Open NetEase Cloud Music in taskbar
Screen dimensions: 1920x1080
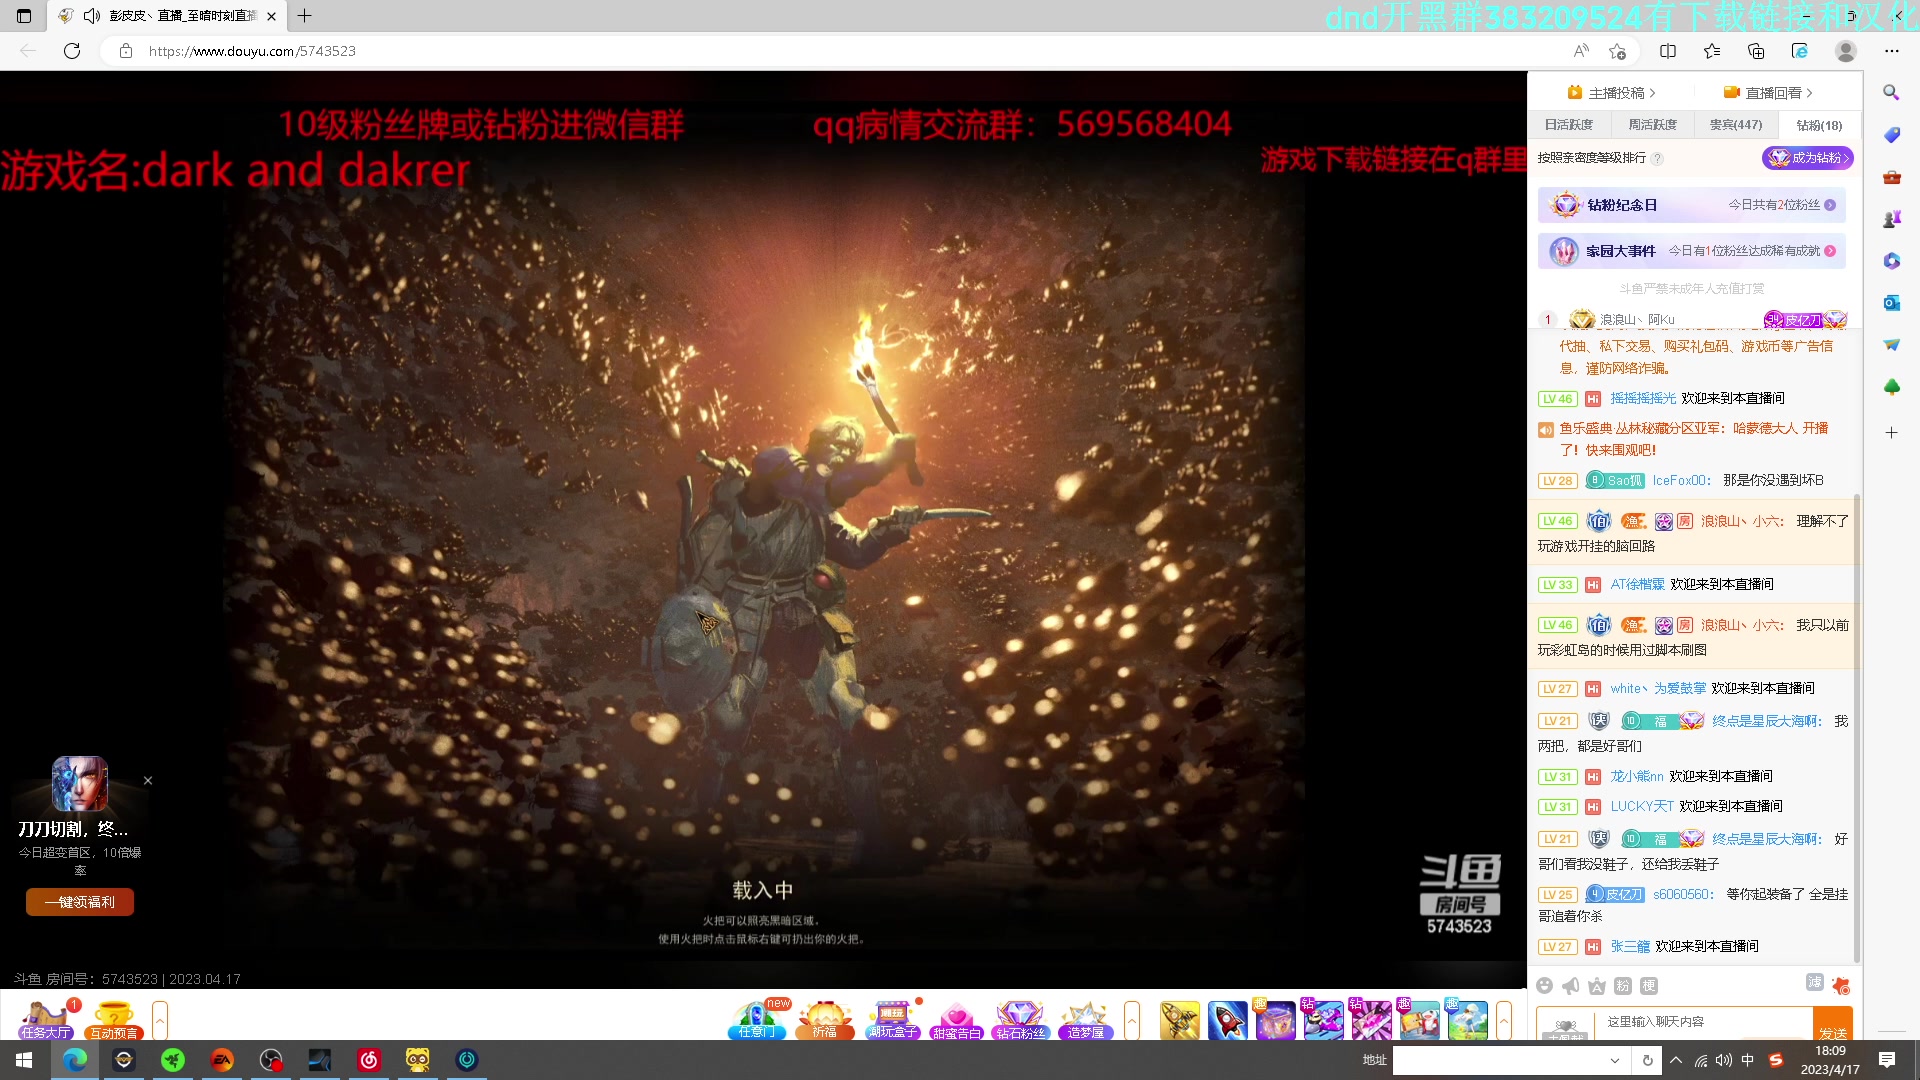(x=369, y=1060)
